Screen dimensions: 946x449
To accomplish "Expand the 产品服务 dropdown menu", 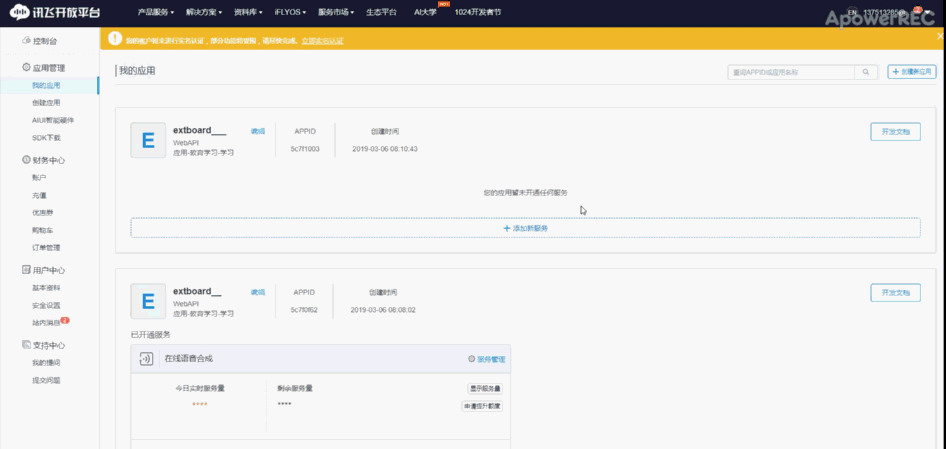I will coord(156,12).
